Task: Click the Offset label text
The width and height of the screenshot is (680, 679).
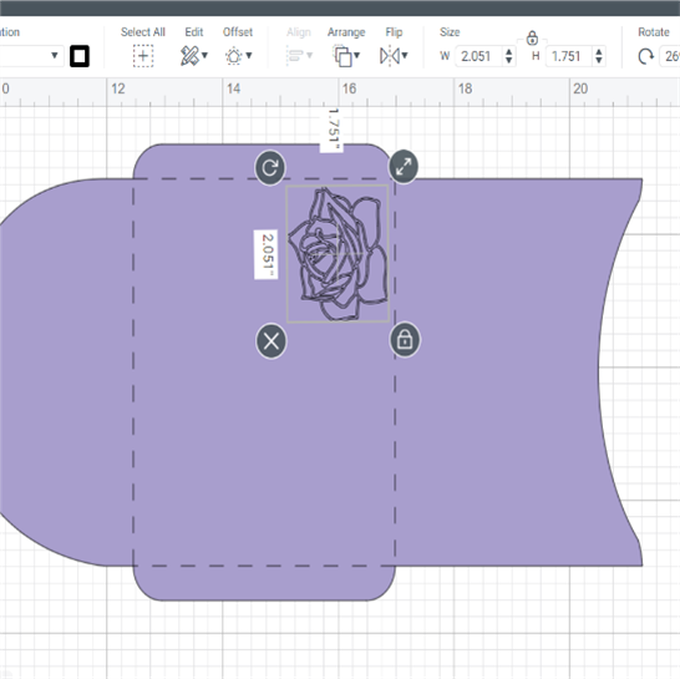Action: click(x=238, y=32)
